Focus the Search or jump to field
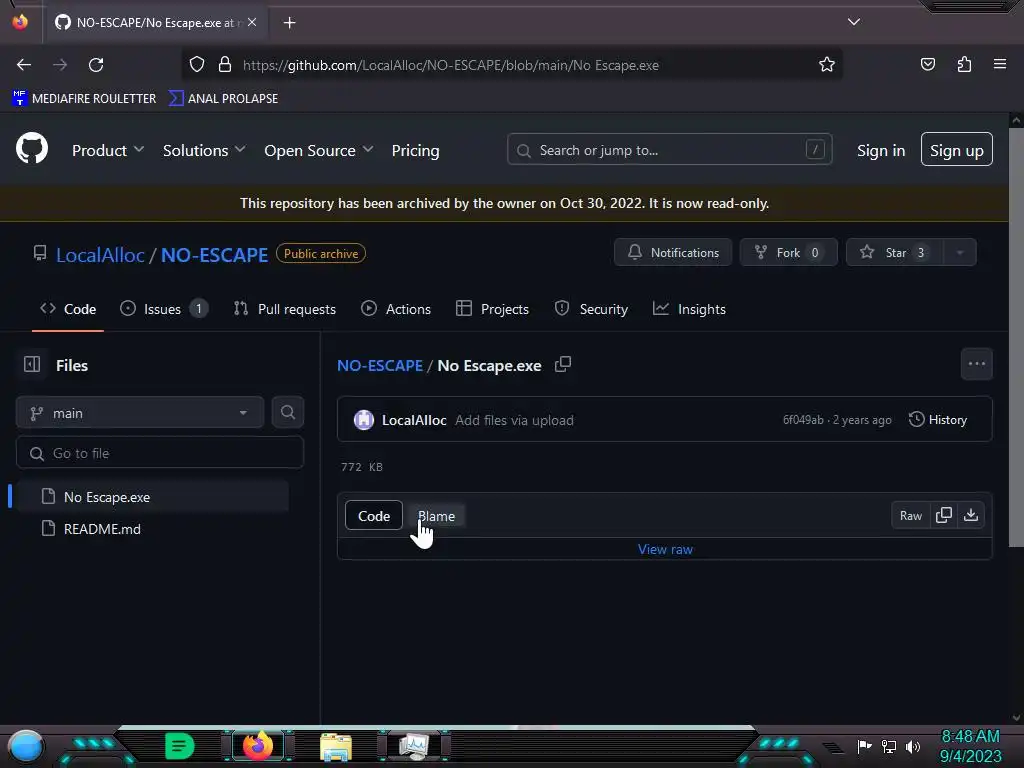 (669, 150)
